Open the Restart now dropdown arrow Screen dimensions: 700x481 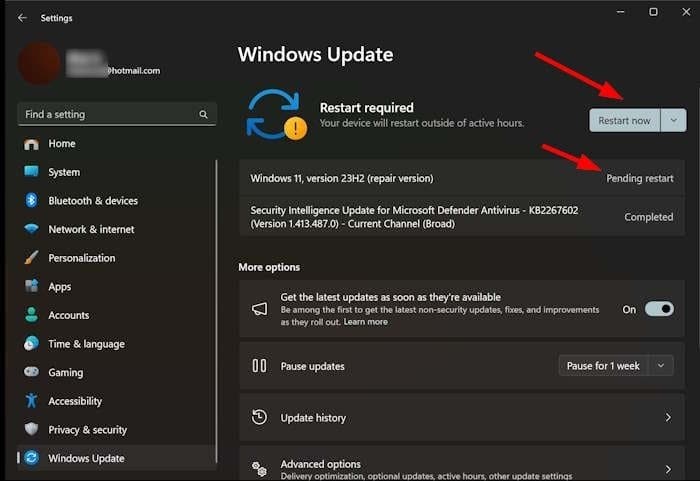point(674,120)
